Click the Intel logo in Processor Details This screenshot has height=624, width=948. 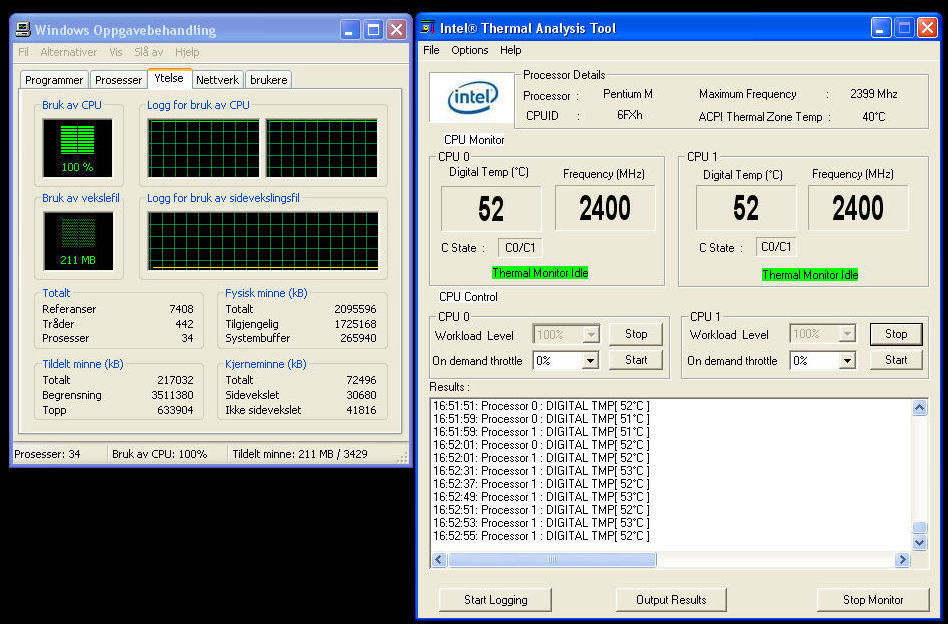click(x=472, y=97)
